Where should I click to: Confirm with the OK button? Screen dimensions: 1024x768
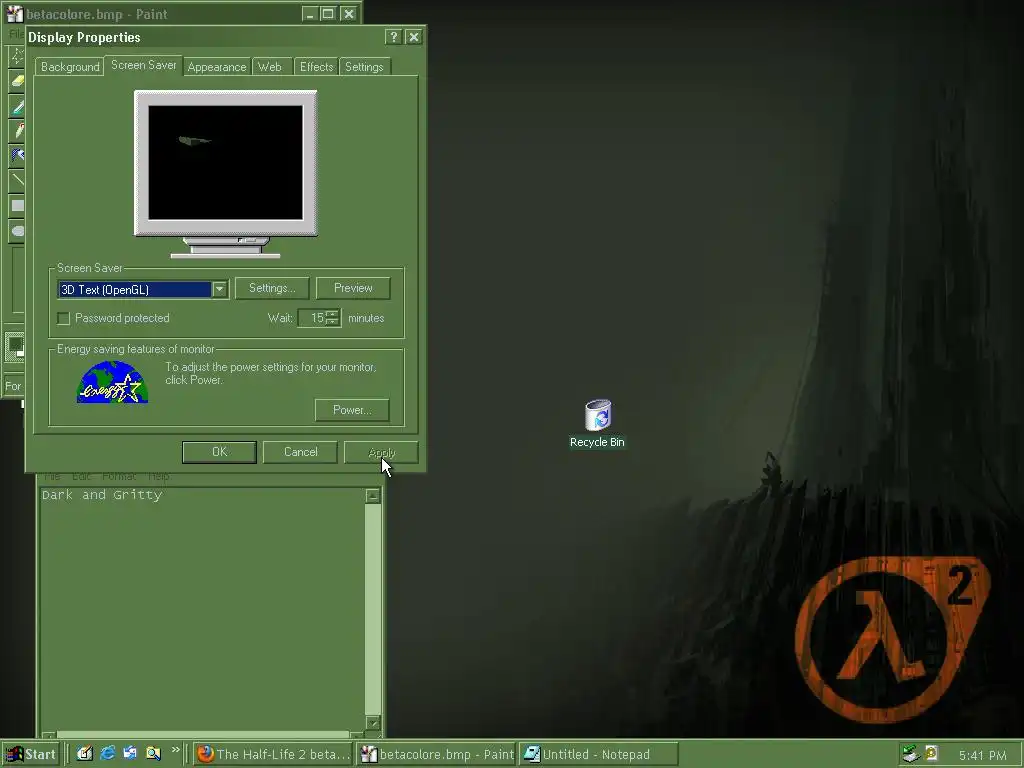coord(219,452)
